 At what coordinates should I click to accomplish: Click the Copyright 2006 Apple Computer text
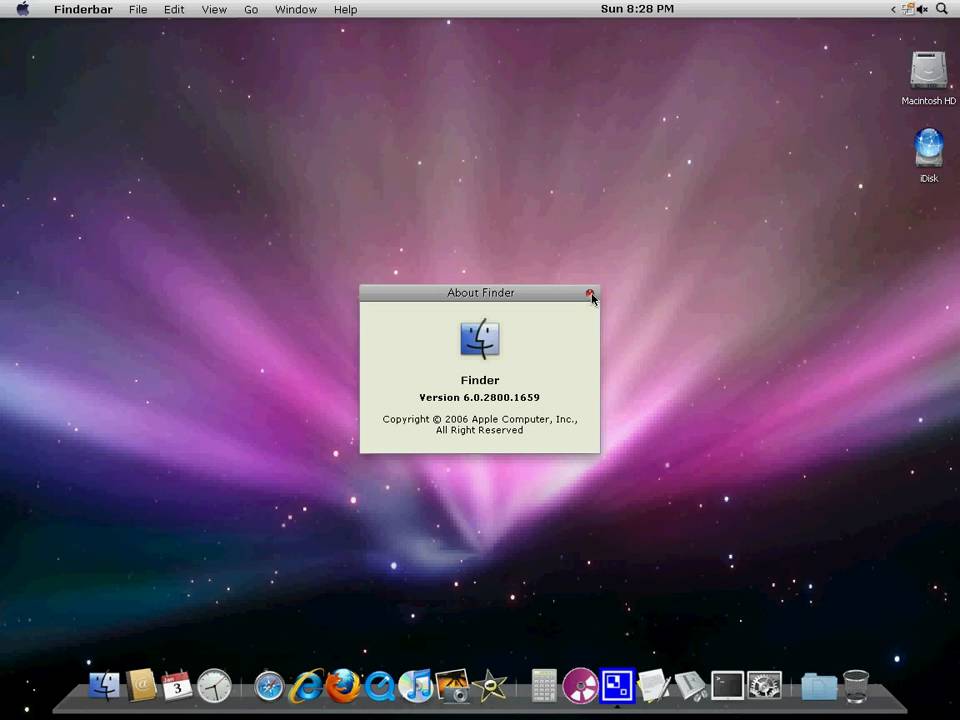pos(480,424)
